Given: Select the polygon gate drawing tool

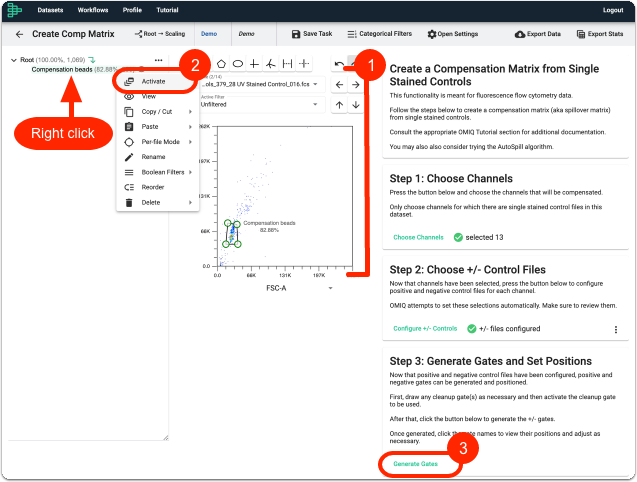Looking at the screenshot, I should pos(221,64).
